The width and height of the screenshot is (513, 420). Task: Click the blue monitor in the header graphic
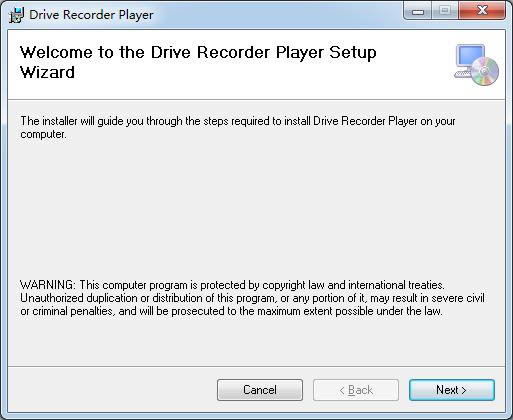(470, 57)
